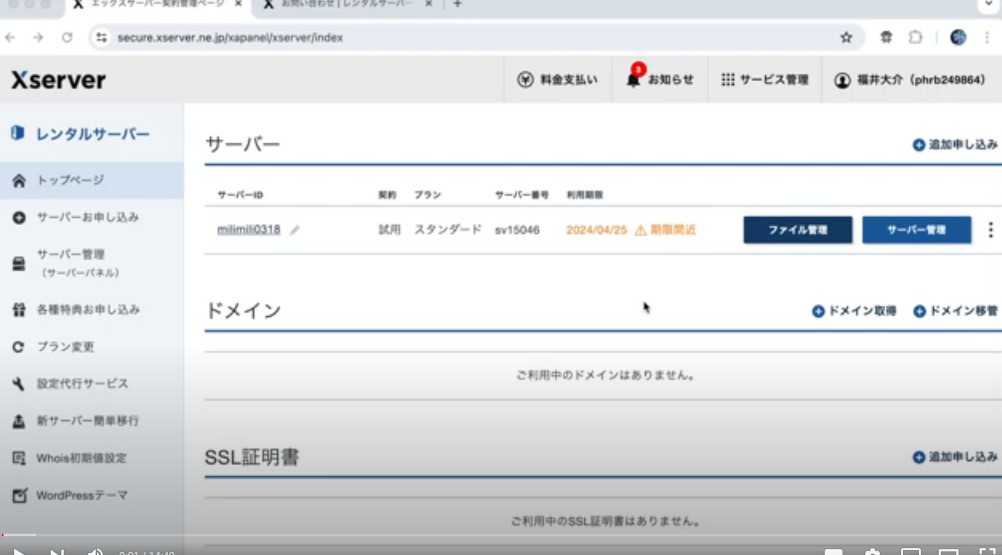Open Chrome profile avatar

coord(958,37)
